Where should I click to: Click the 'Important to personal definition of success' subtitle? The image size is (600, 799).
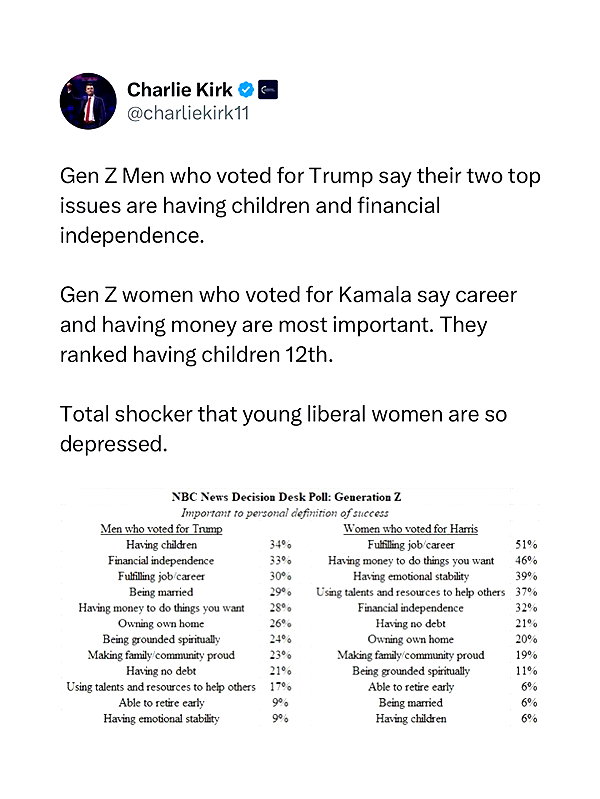[284, 513]
